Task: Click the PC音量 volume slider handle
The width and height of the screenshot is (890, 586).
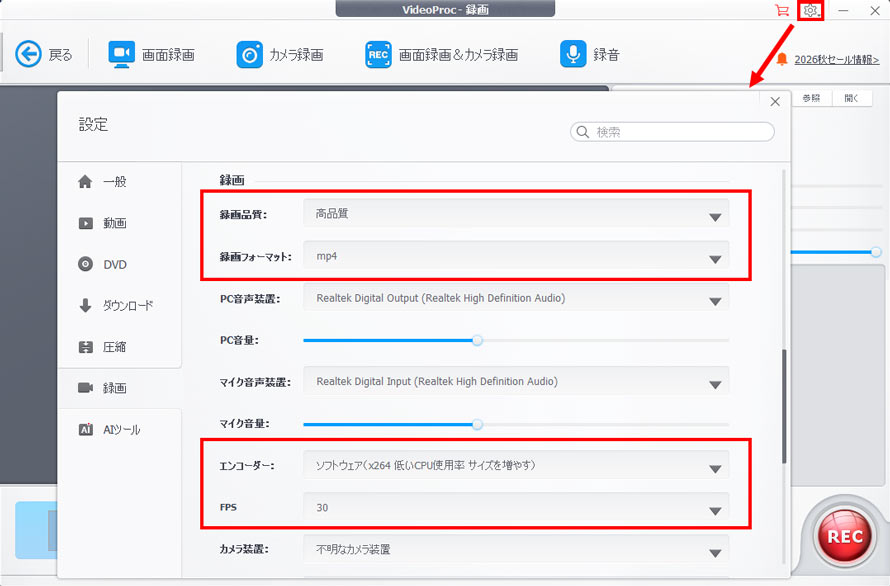Action: point(477,340)
